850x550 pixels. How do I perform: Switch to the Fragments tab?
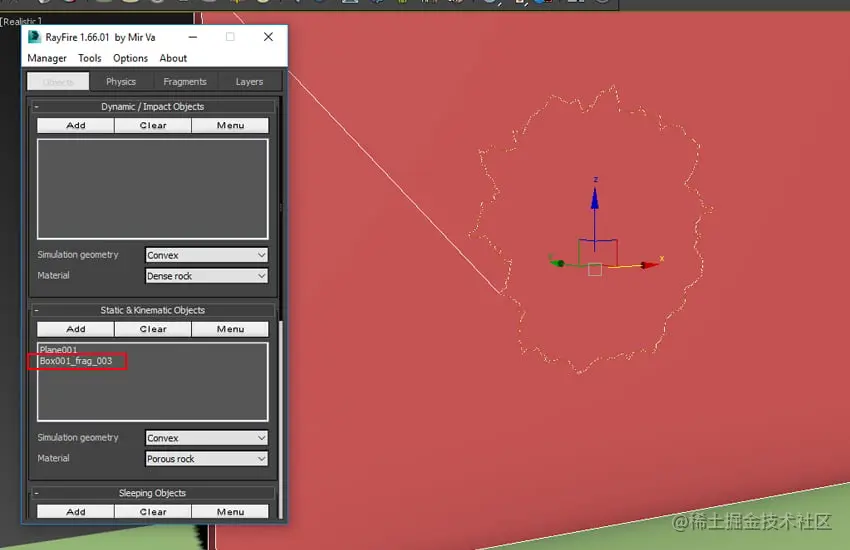click(x=185, y=82)
